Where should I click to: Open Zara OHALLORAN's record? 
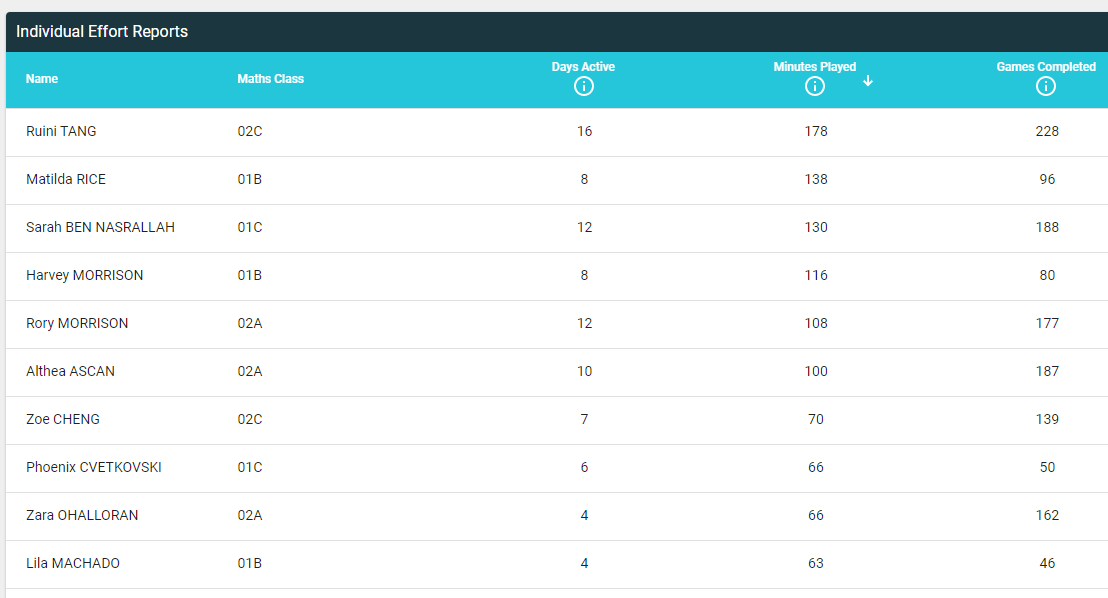click(82, 515)
